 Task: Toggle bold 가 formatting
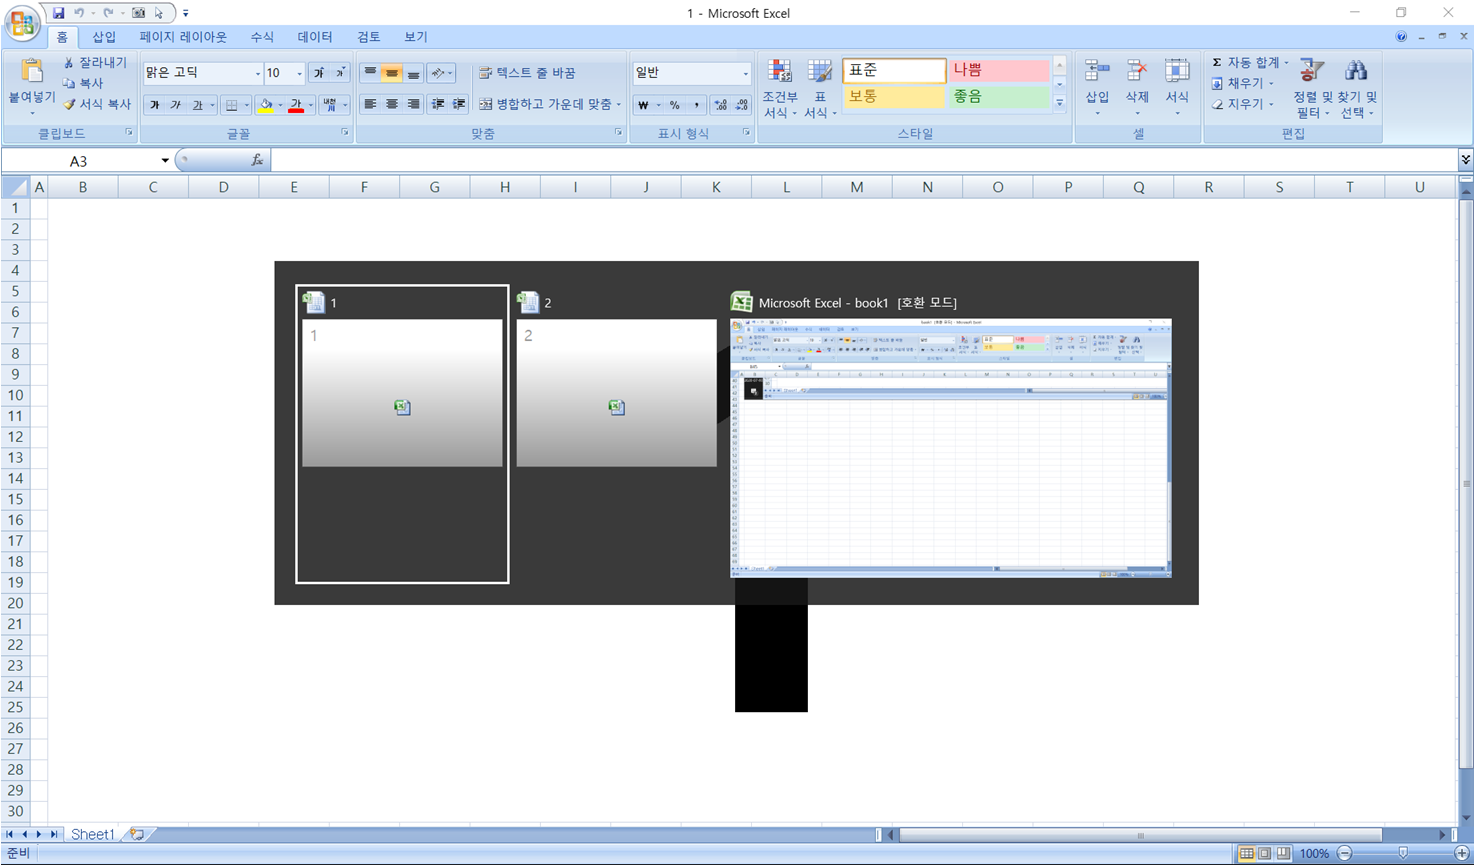[155, 105]
